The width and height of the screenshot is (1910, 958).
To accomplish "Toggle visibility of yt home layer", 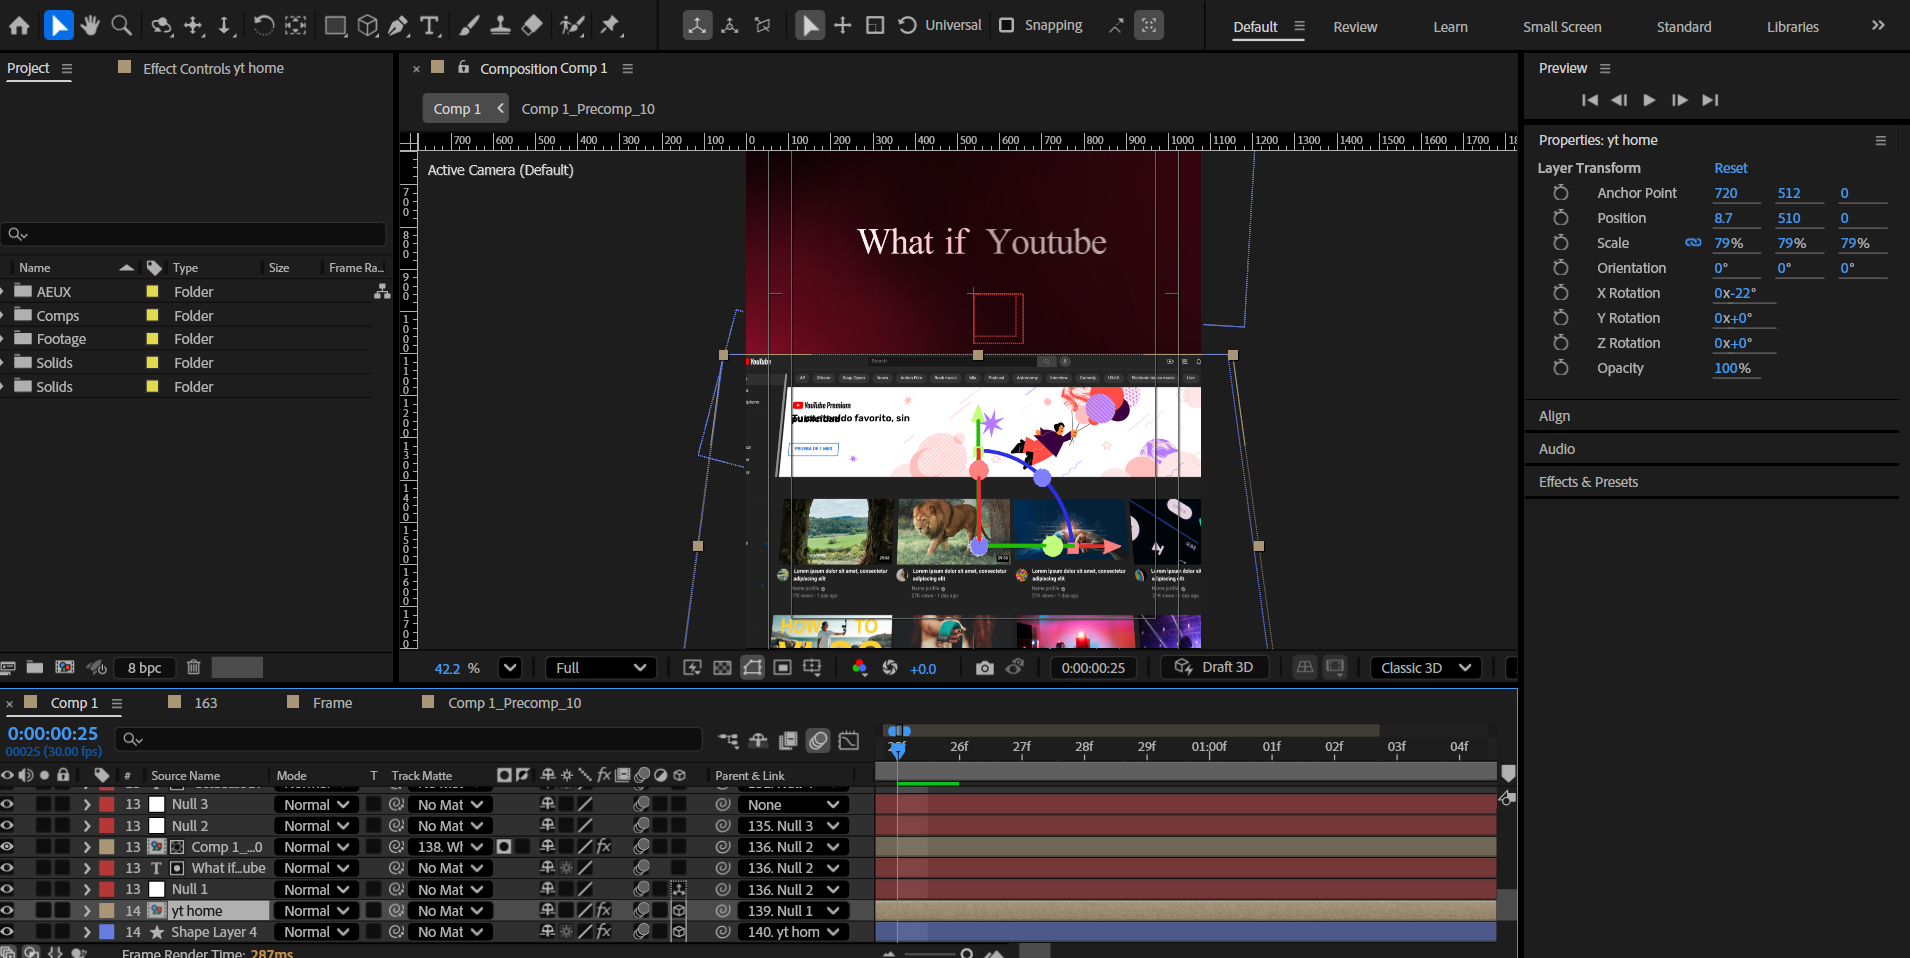I will [x=8, y=911].
